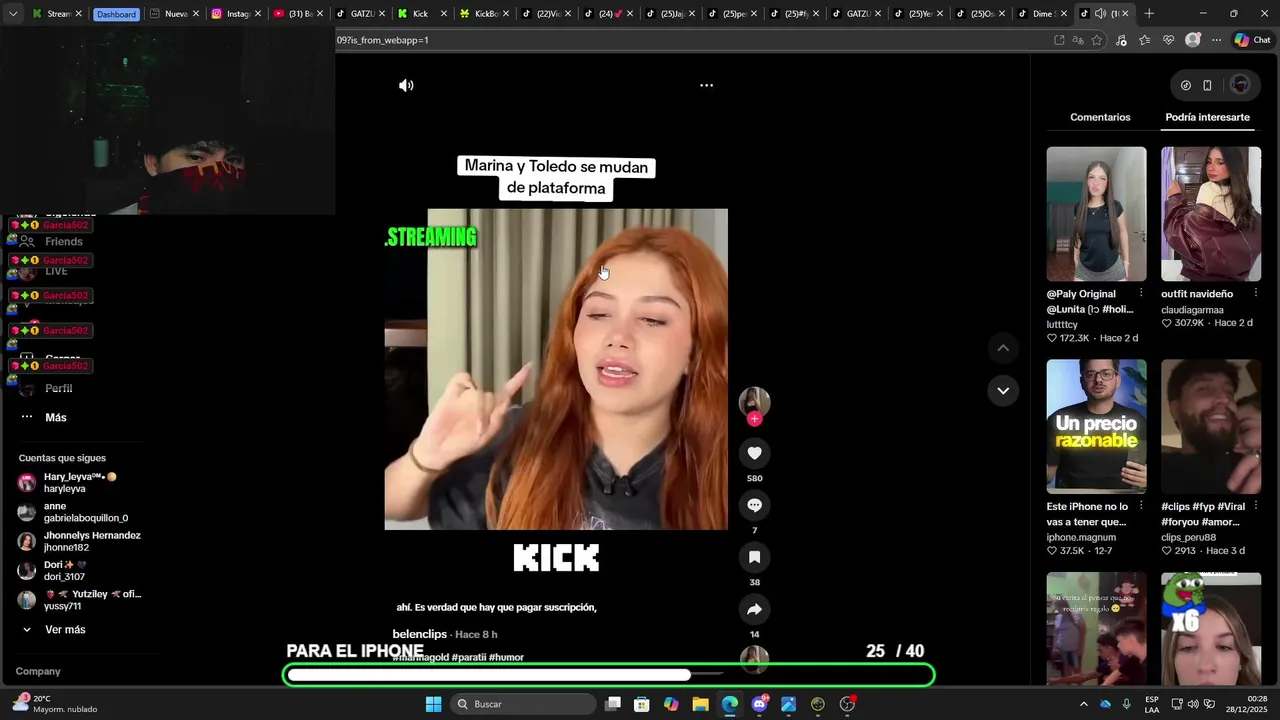
Task: Open more options for @Paly Original video
Action: (1141, 294)
